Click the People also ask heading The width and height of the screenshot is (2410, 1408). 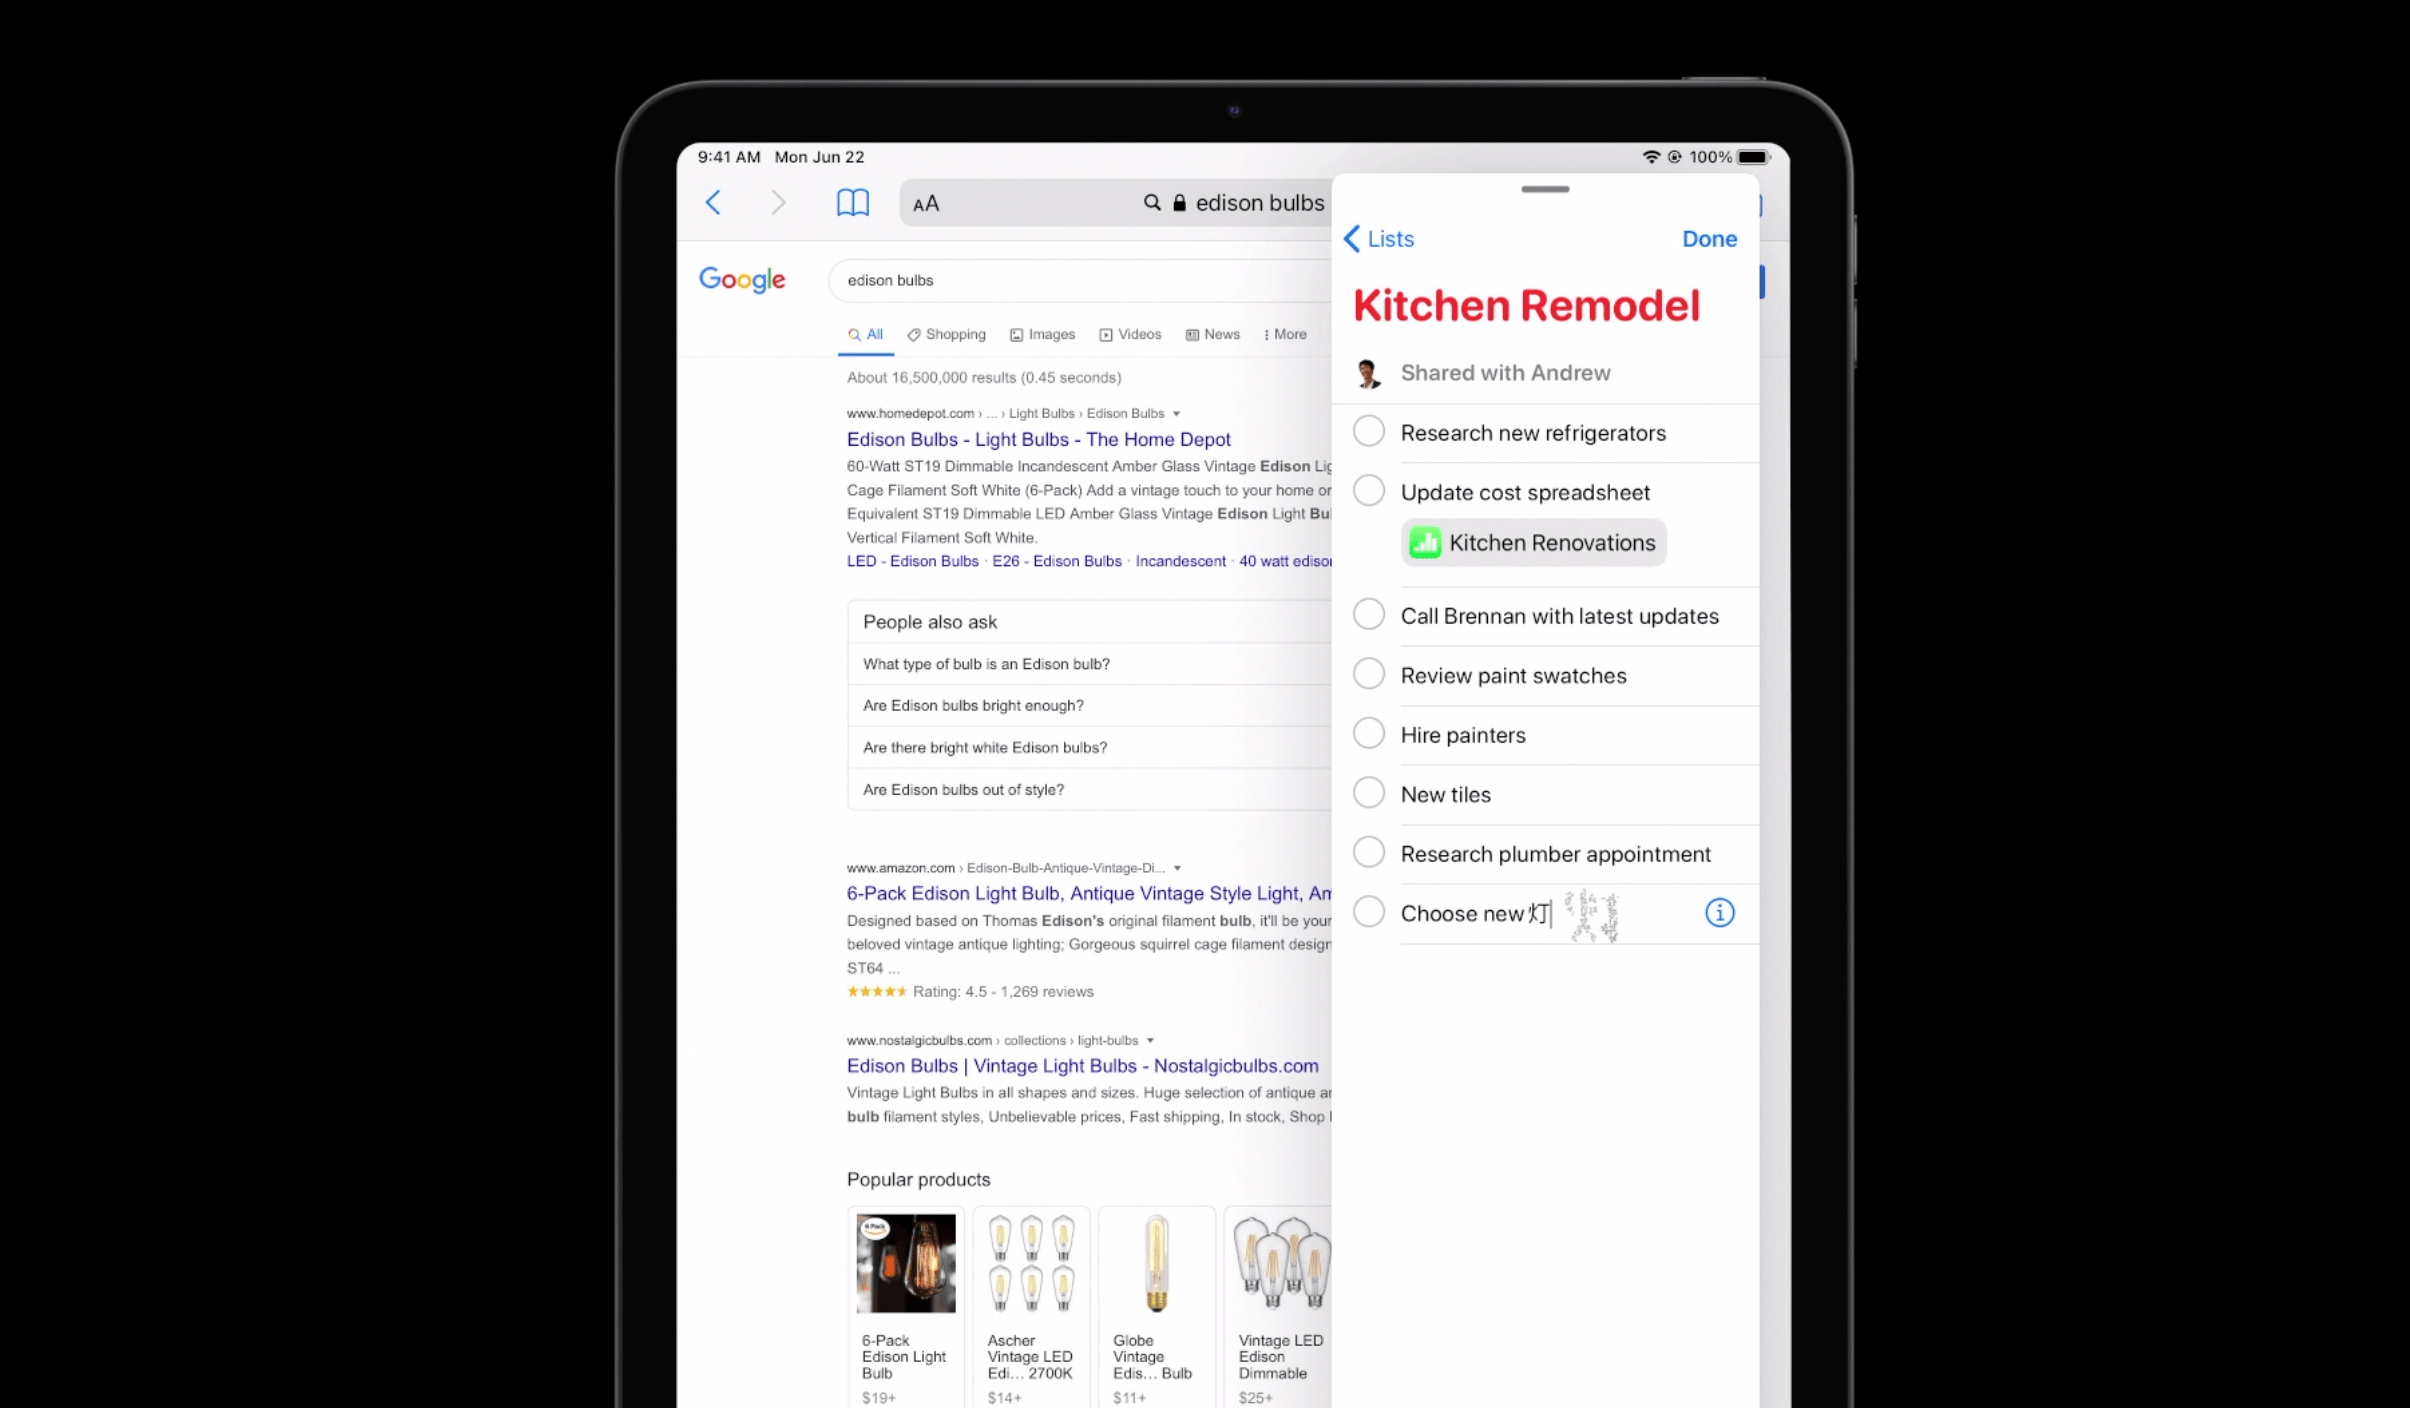(x=930, y=622)
